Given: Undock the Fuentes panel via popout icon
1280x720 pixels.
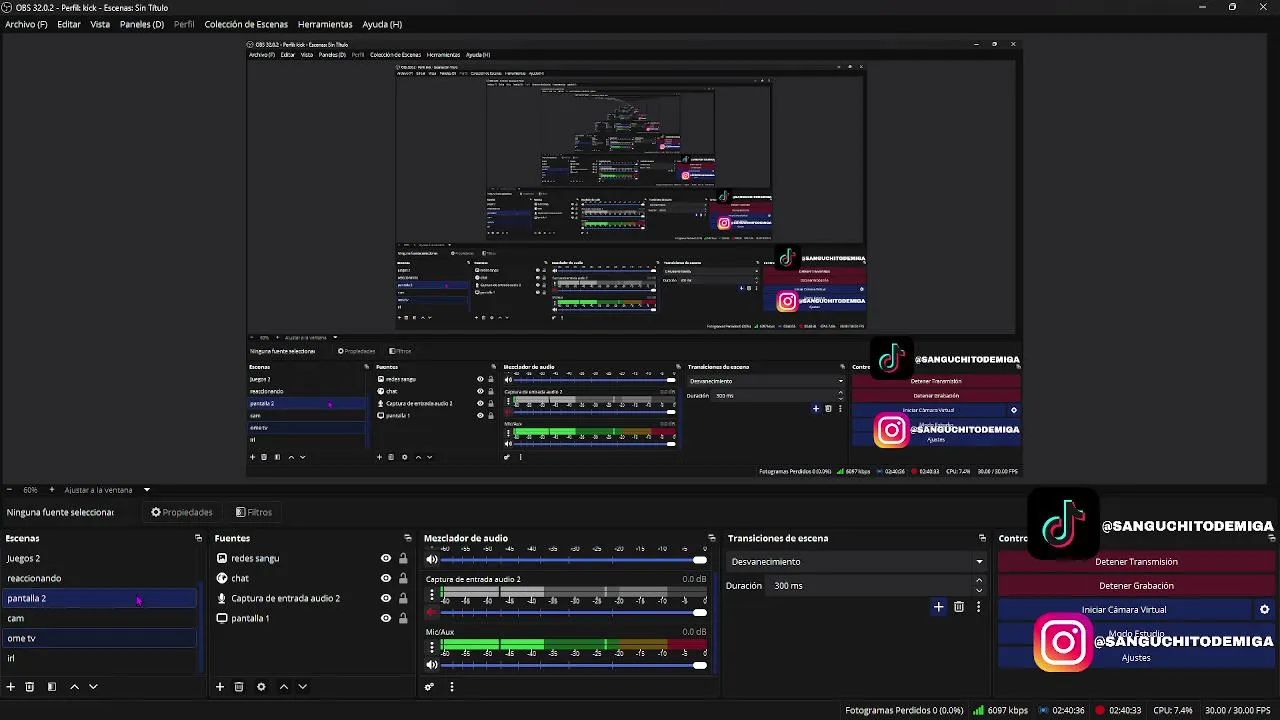Looking at the screenshot, I should pyautogui.click(x=407, y=538).
